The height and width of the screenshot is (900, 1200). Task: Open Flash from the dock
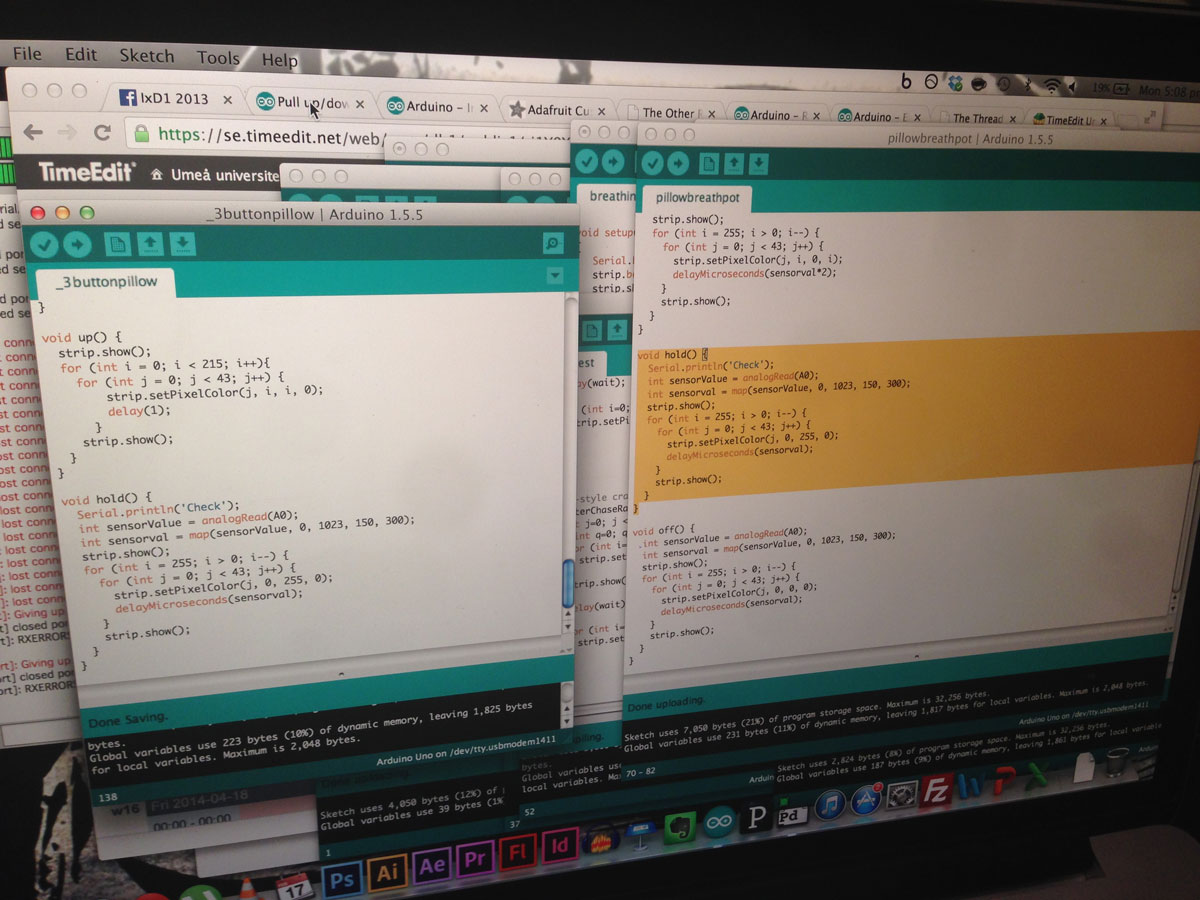pyautogui.click(x=519, y=852)
